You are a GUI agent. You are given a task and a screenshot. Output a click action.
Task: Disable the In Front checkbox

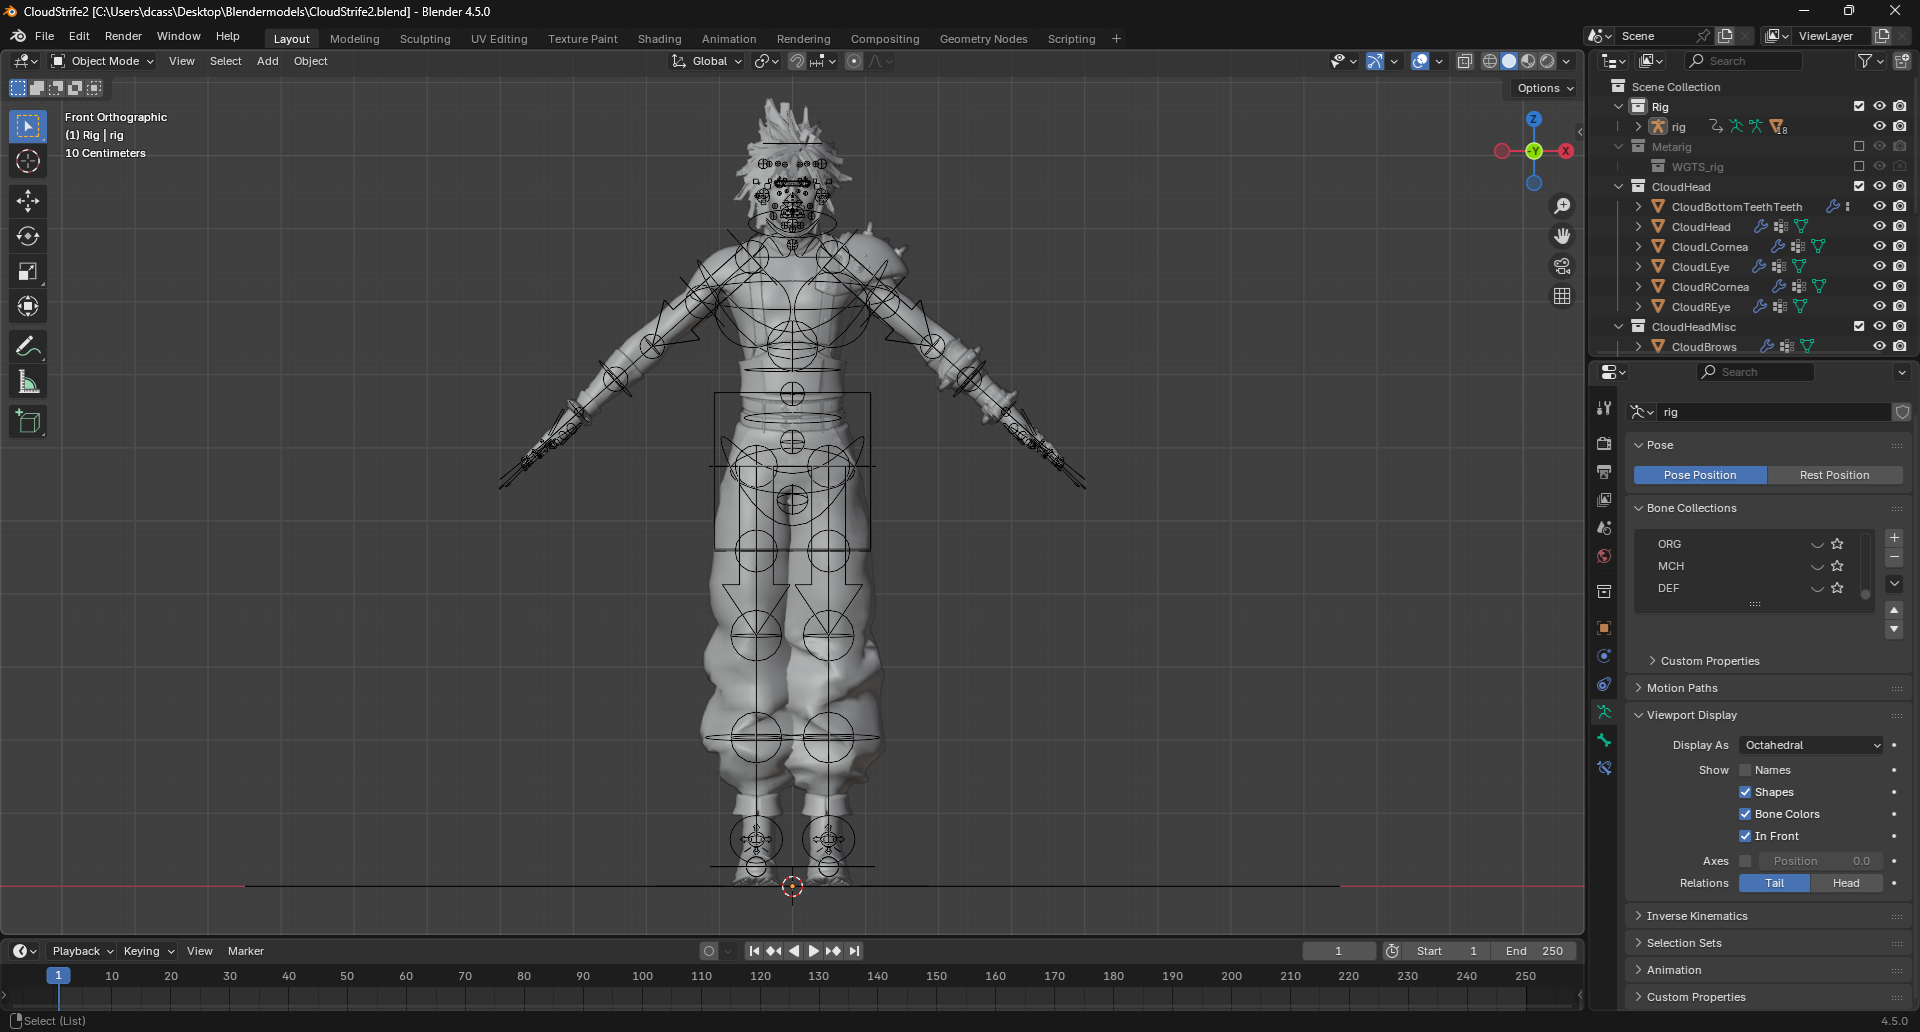click(x=1745, y=836)
